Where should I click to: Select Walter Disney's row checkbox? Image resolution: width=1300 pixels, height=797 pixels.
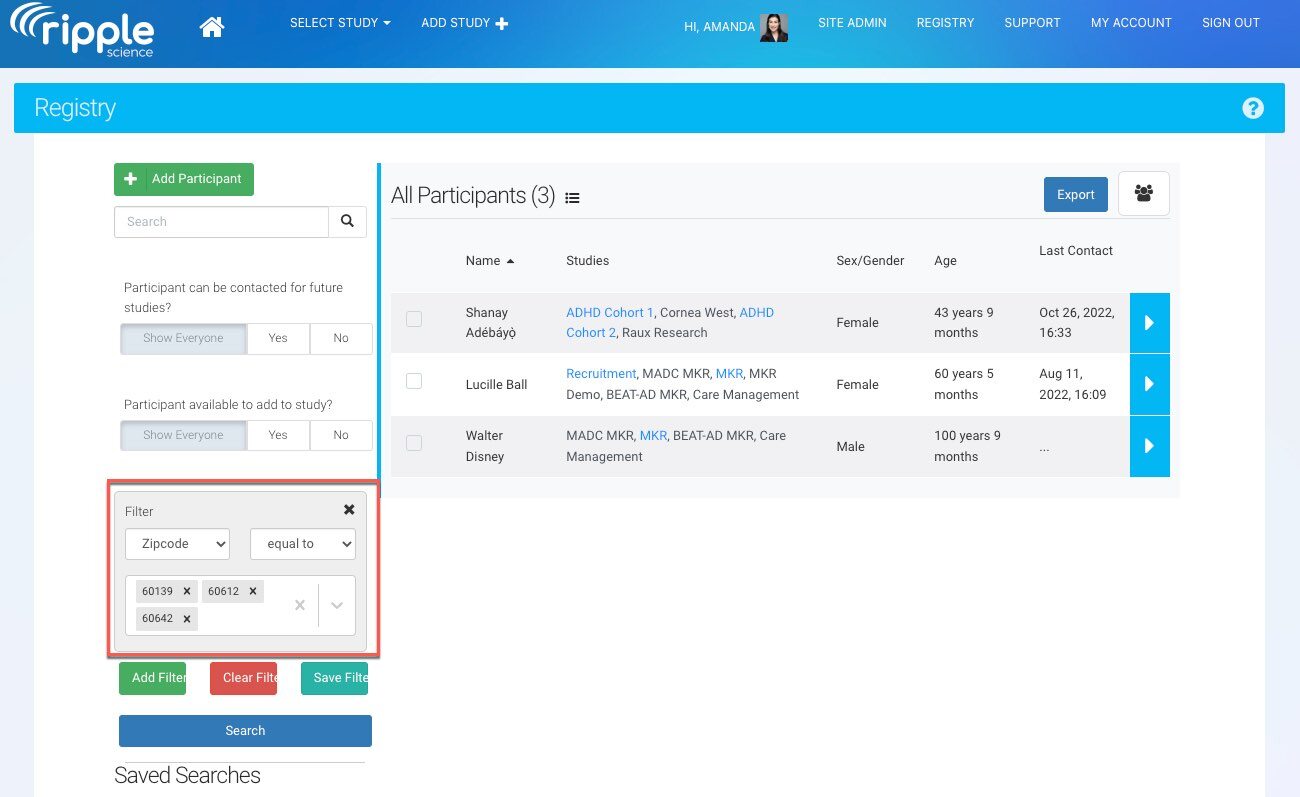coord(414,443)
